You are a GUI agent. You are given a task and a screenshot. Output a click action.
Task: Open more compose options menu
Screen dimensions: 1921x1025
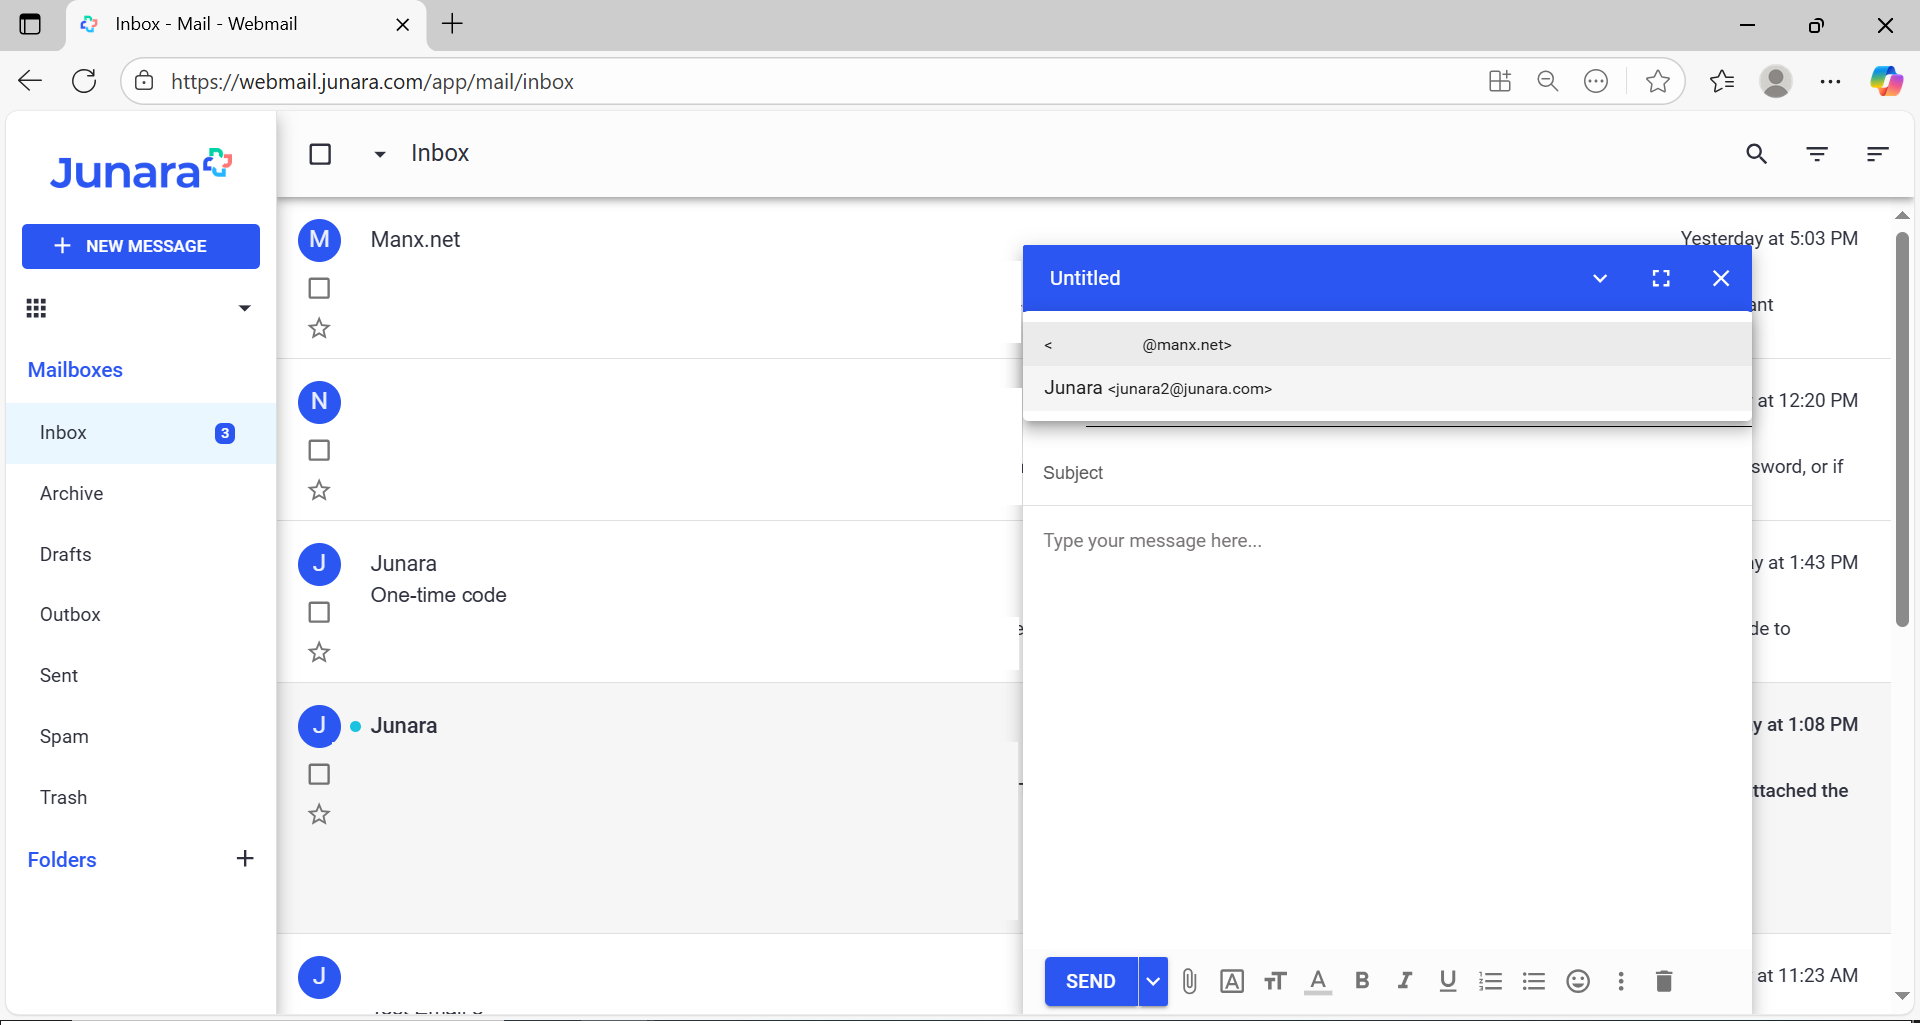click(1621, 982)
